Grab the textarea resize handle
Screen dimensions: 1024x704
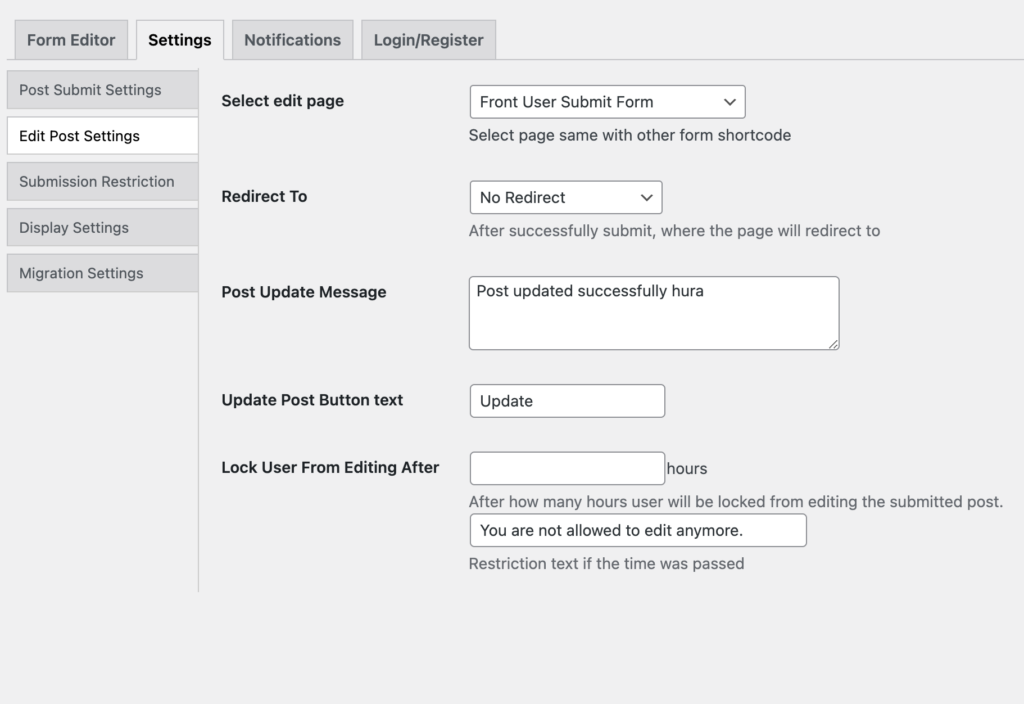point(833,343)
